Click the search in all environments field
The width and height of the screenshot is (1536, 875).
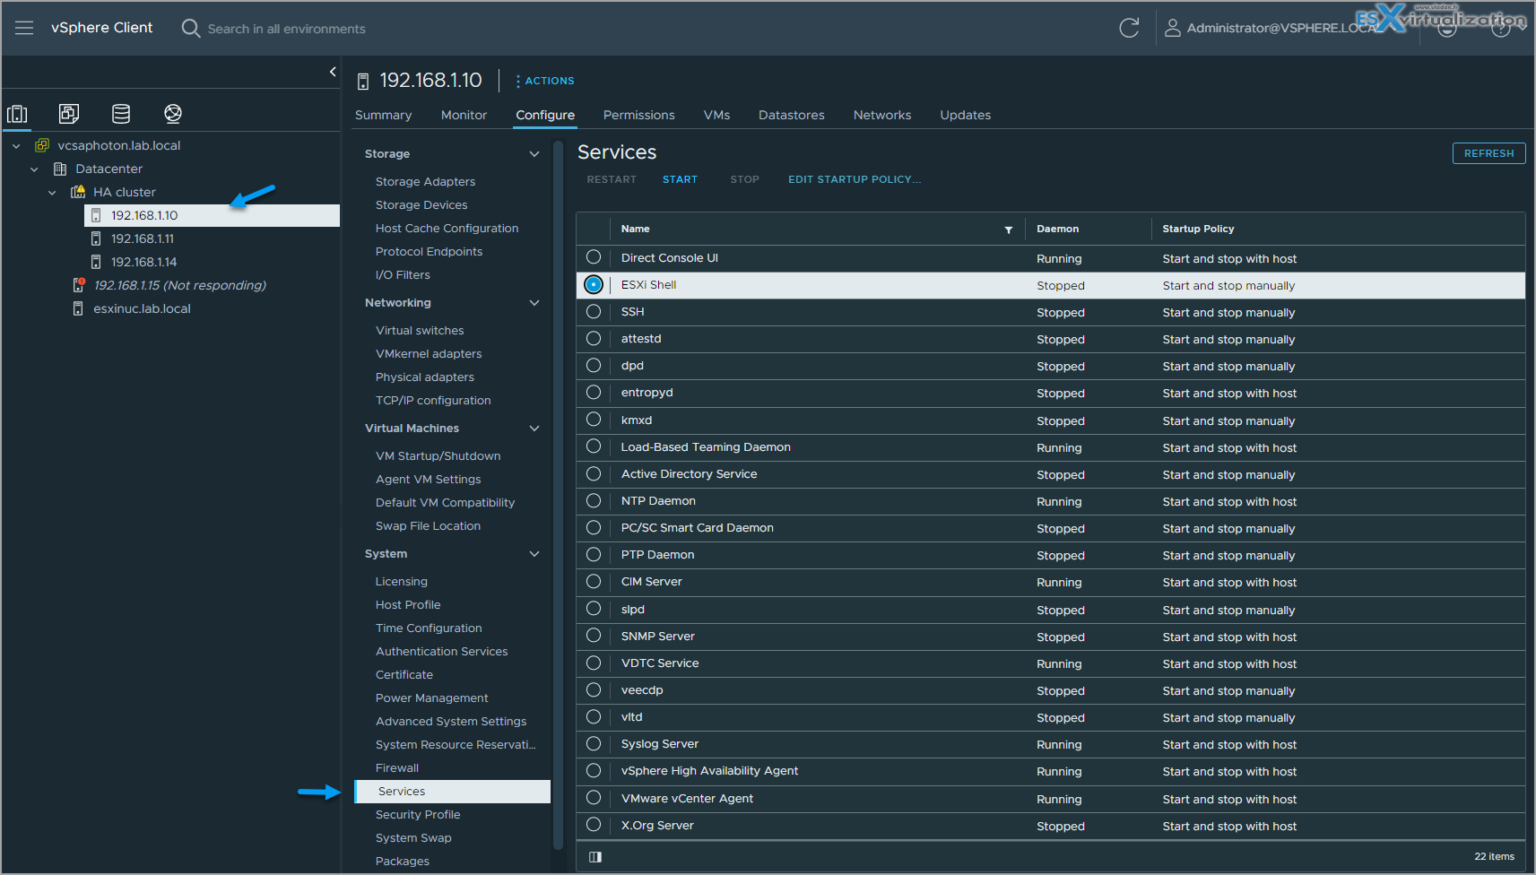pyautogui.click(x=286, y=29)
